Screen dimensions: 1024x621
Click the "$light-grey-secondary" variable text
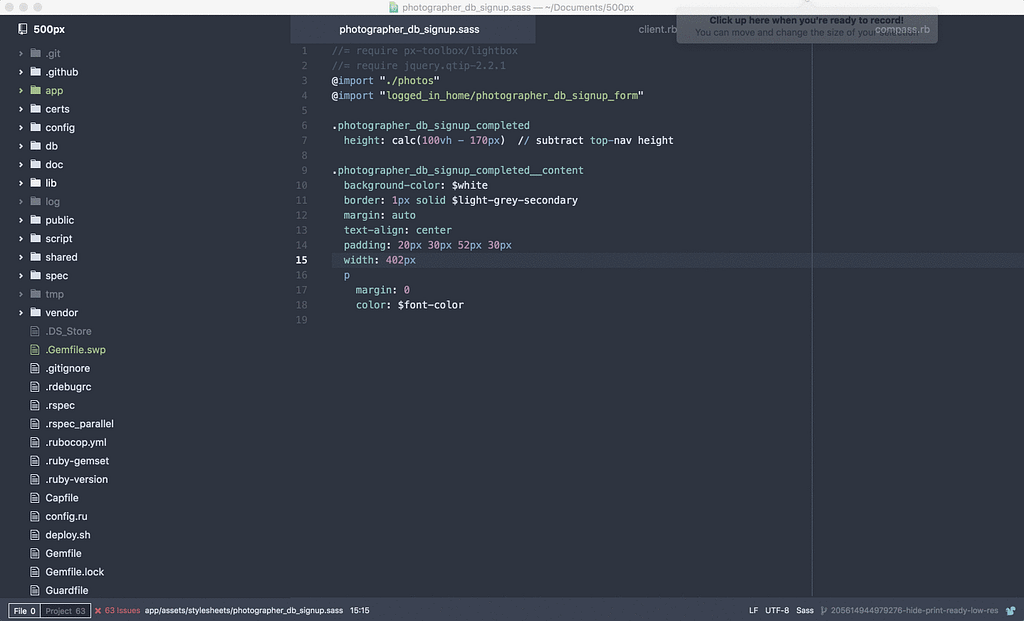(x=515, y=200)
